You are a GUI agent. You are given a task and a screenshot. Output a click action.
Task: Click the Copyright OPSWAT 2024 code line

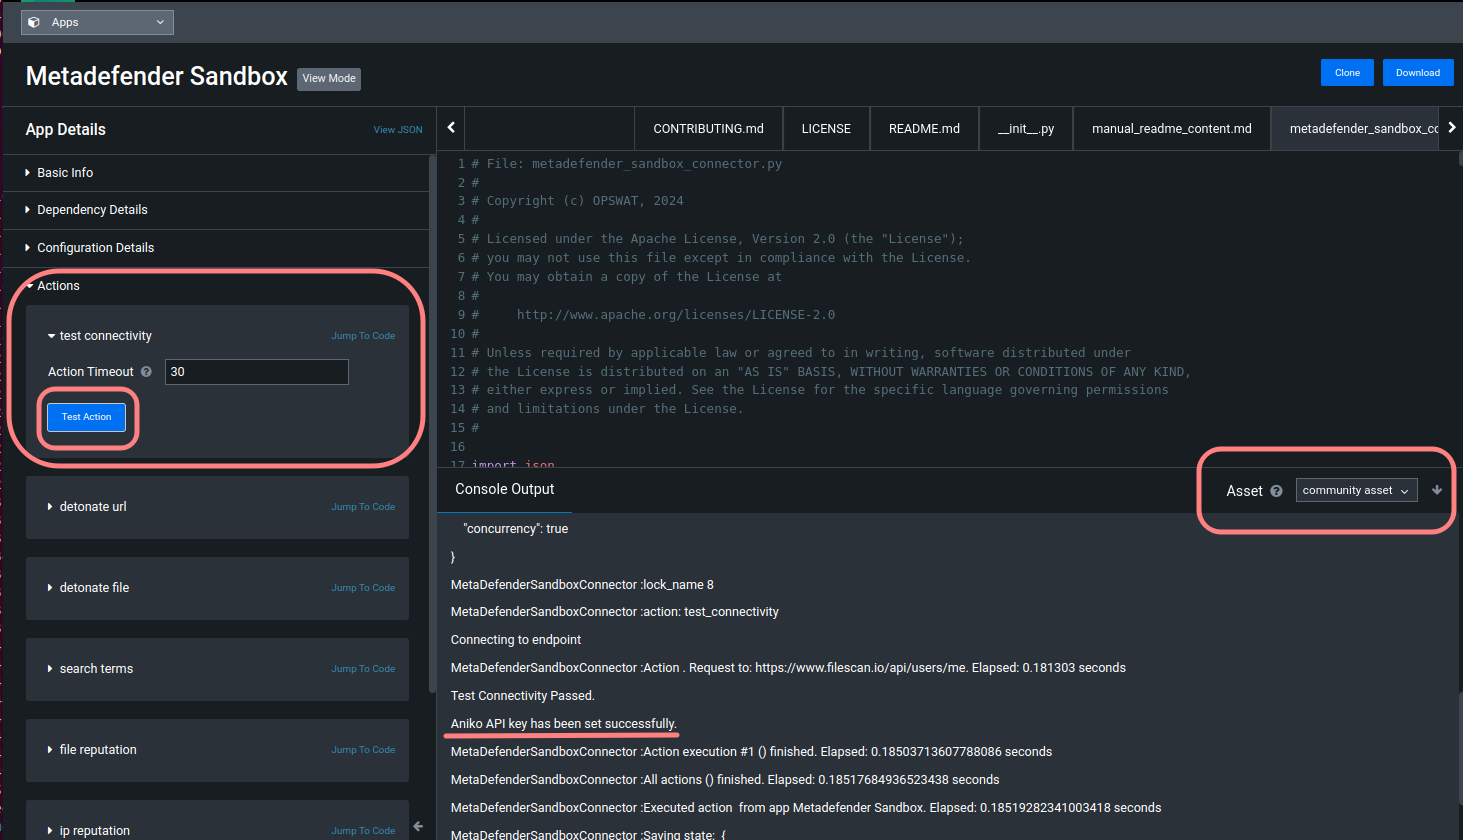(578, 201)
